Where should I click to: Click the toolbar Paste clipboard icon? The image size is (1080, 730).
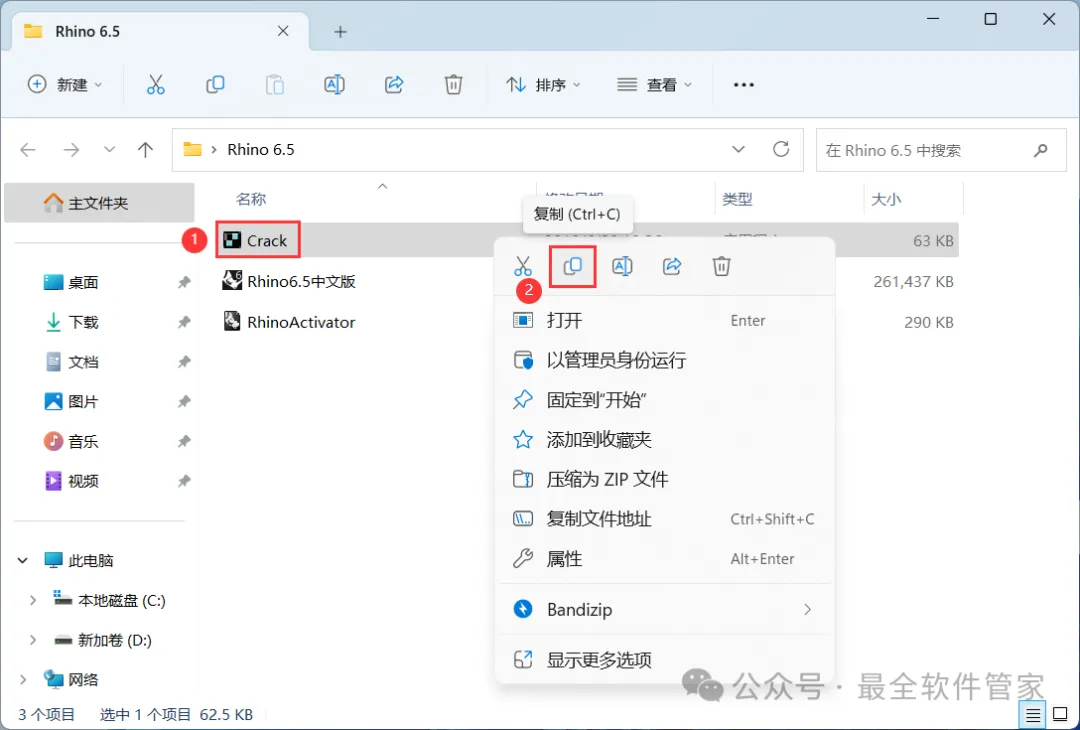(x=275, y=85)
